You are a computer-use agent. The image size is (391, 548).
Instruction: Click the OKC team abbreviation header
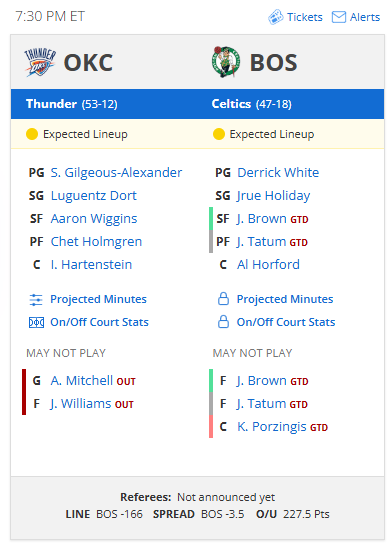coord(88,63)
